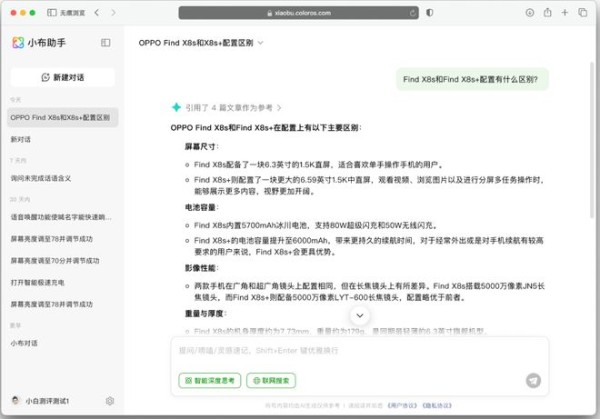Jump to bottom with the round down-arrow button

click(x=360, y=315)
